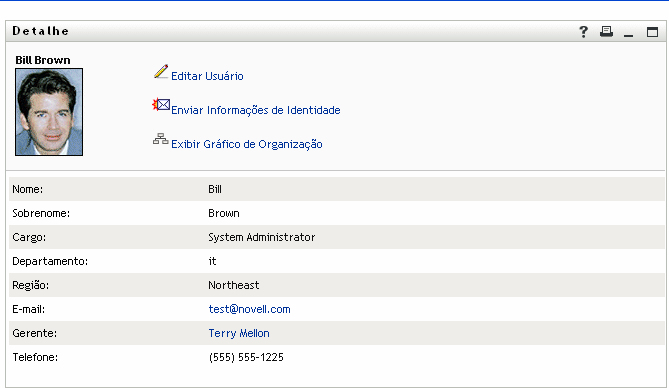Click the Northeast region value
This screenshot has height=388, width=669.
(234, 285)
